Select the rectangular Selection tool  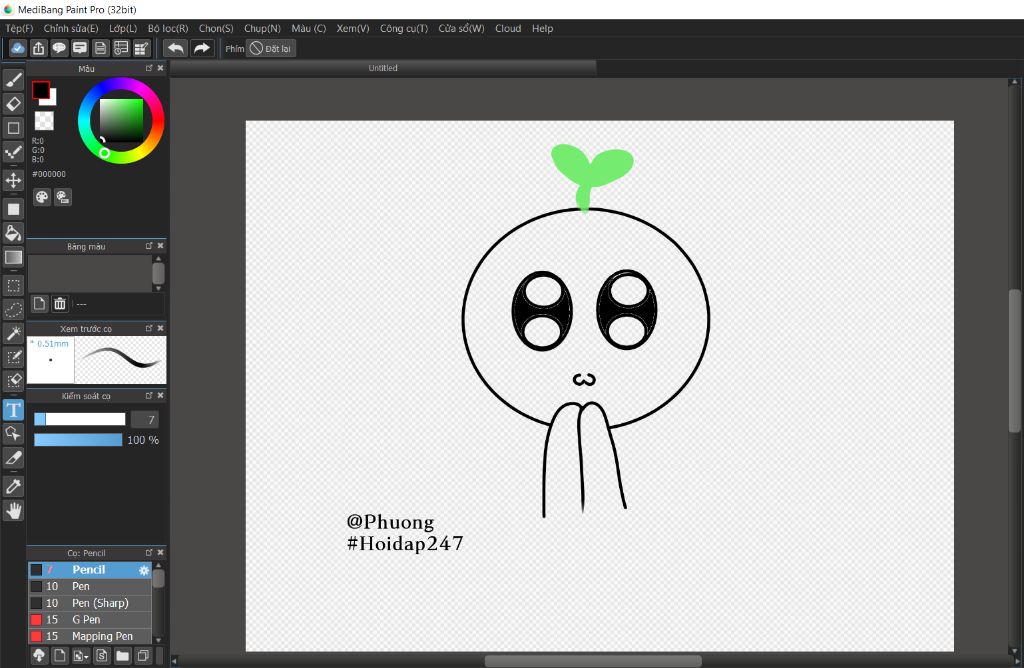pos(13,285)
